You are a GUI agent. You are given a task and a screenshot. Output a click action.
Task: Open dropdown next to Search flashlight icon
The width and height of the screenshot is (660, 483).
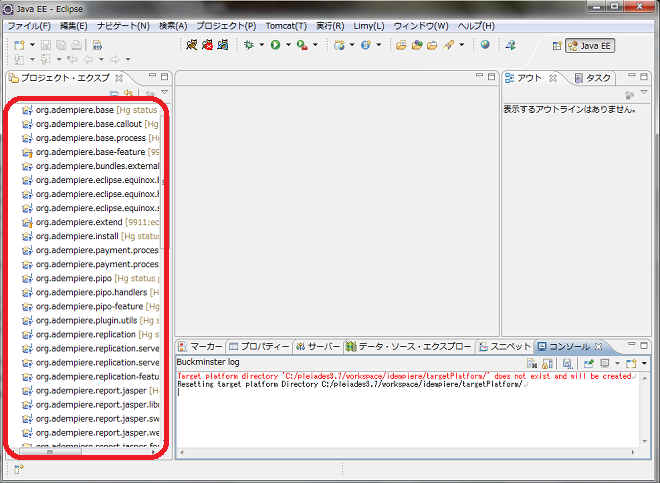click(x=462, y=45)
